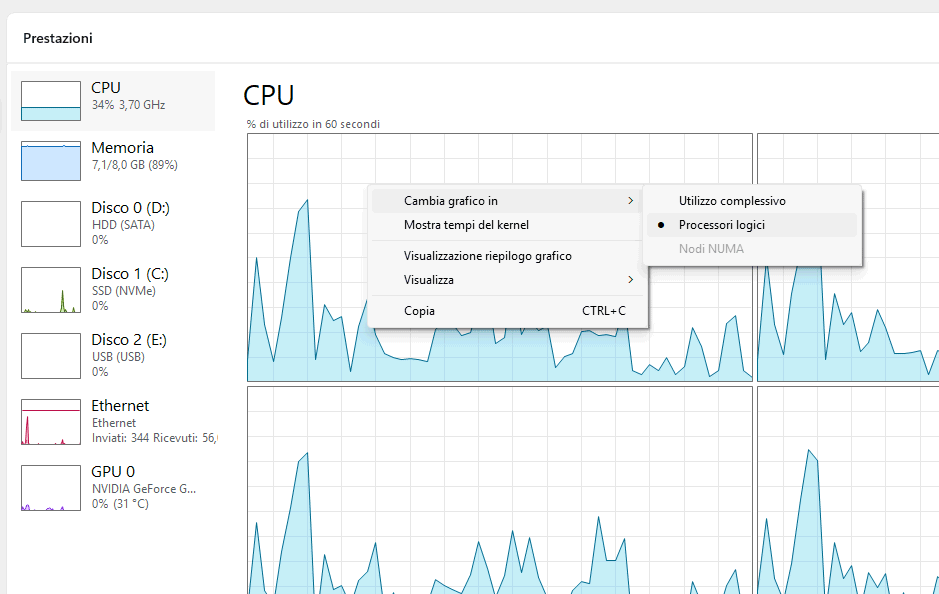This screenshot has width=939, height=594.
Task: Open Memoria performance thumbnail
Action: (x=51, y=161)
